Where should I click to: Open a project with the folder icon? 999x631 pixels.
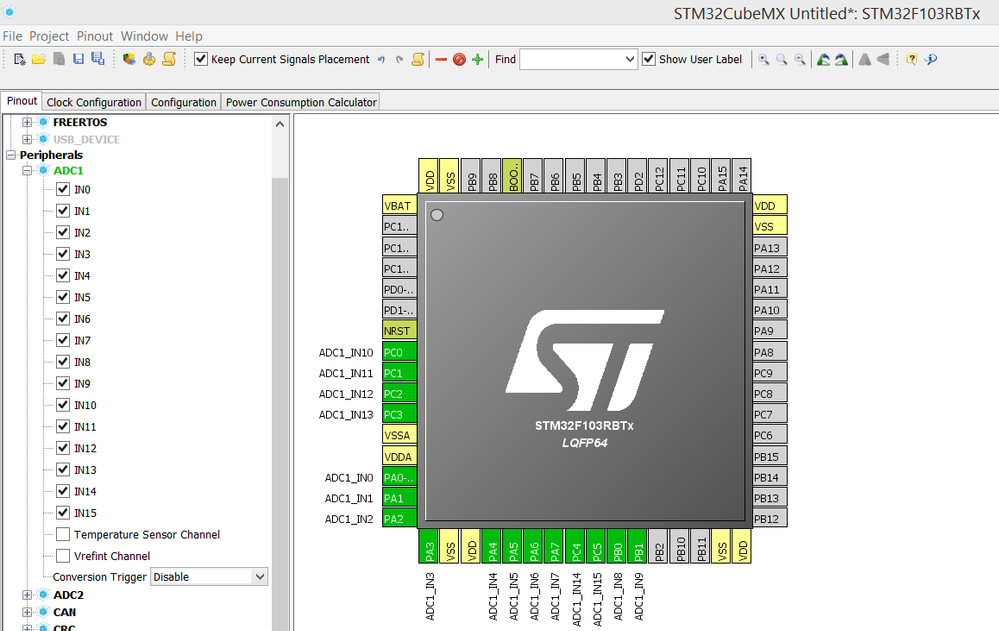(39, 59)
